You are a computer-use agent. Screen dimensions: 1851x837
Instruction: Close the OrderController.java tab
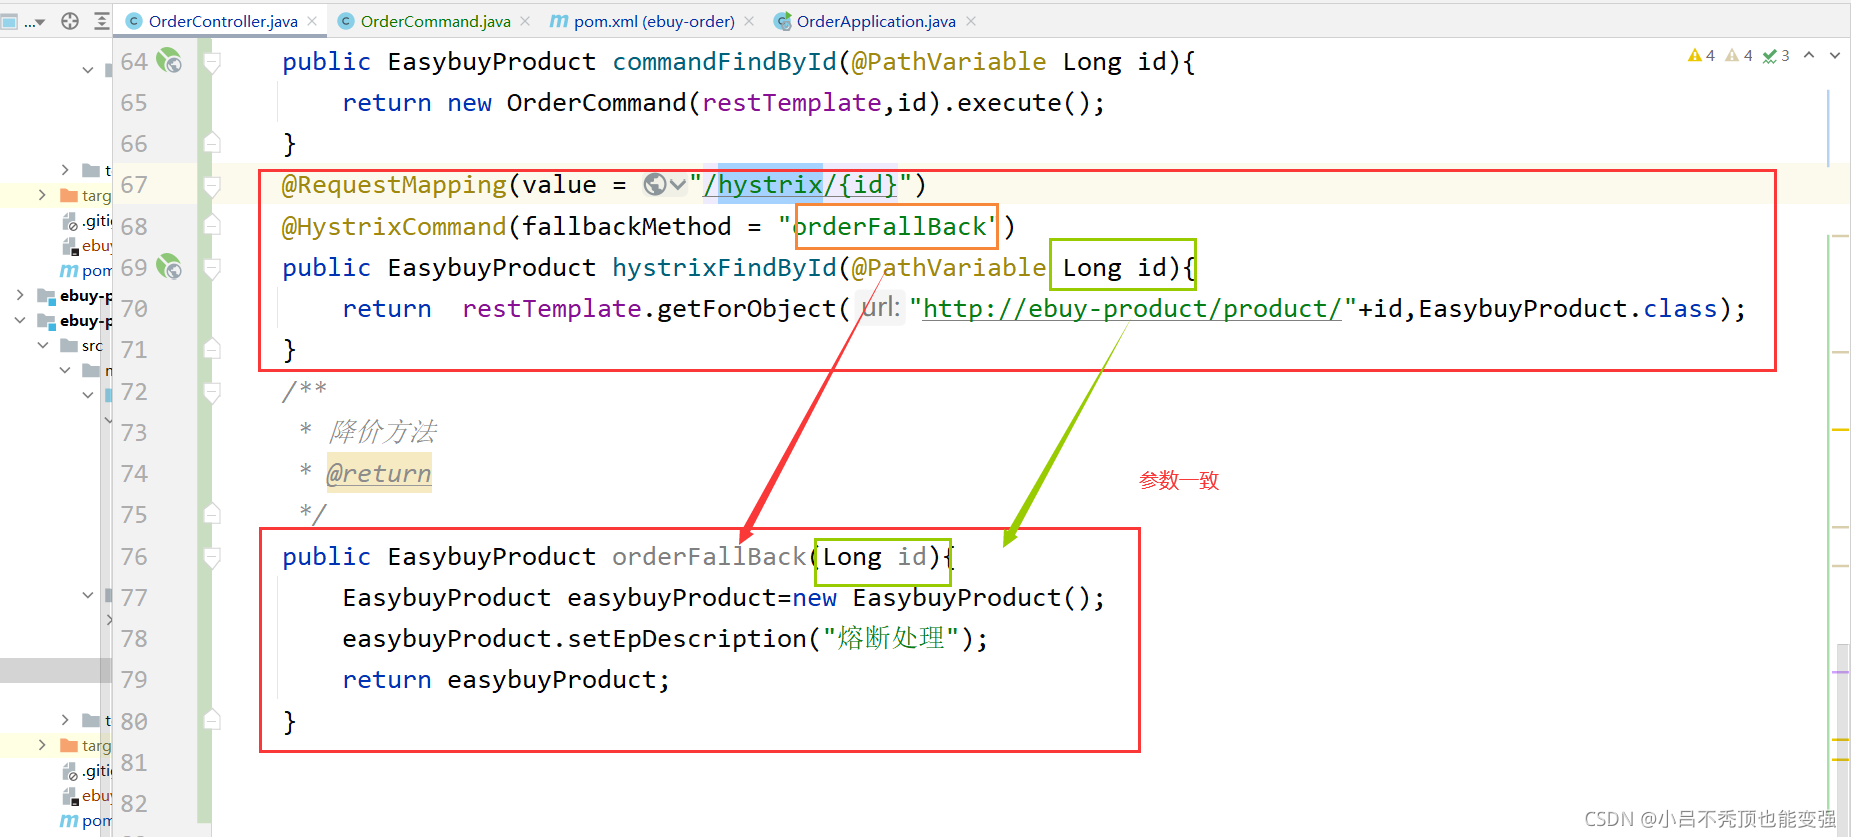[x=313, y=21]
